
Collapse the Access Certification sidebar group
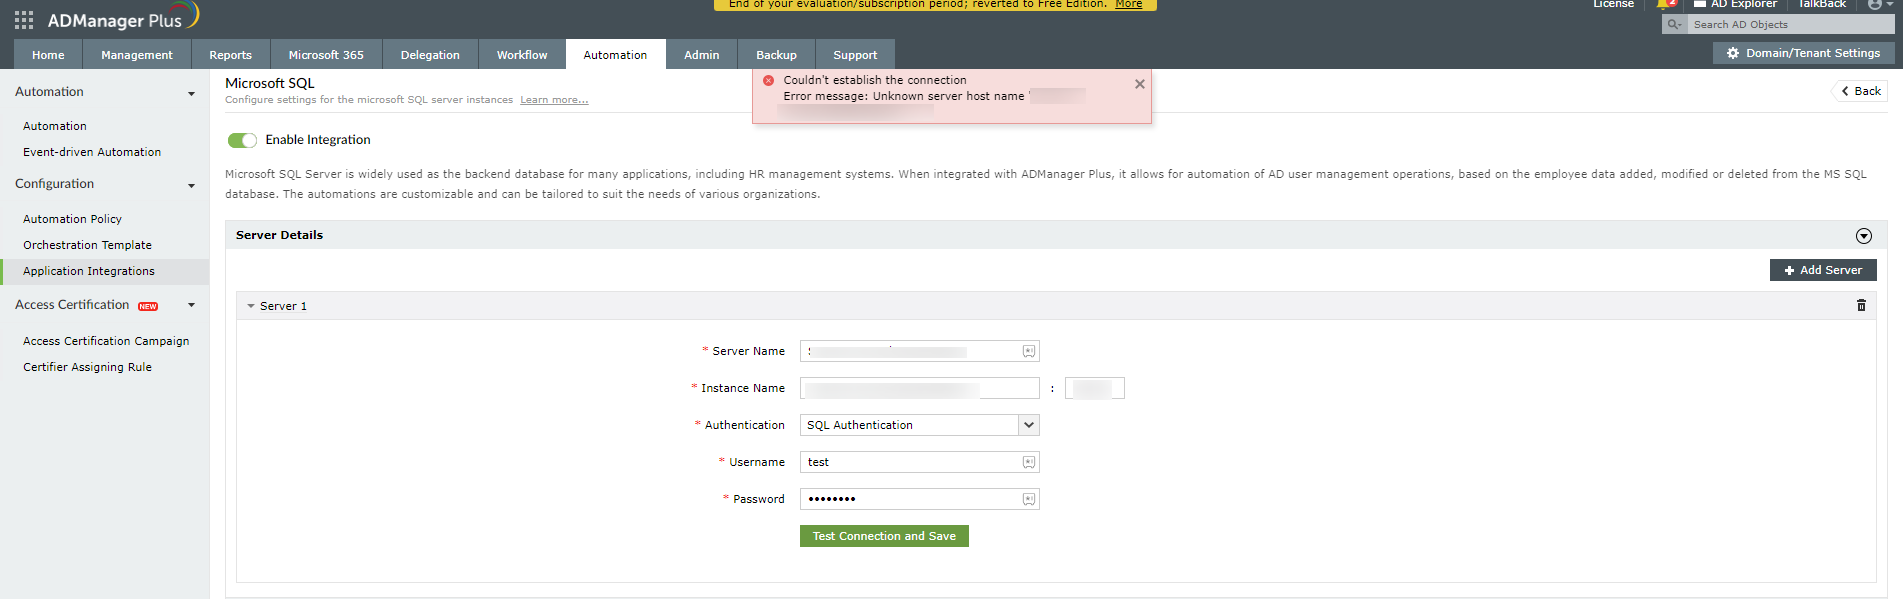[x=191, y=305]
